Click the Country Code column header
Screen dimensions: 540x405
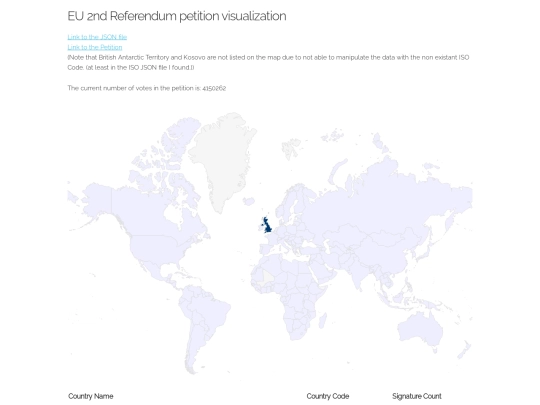[x=328, y=396]
